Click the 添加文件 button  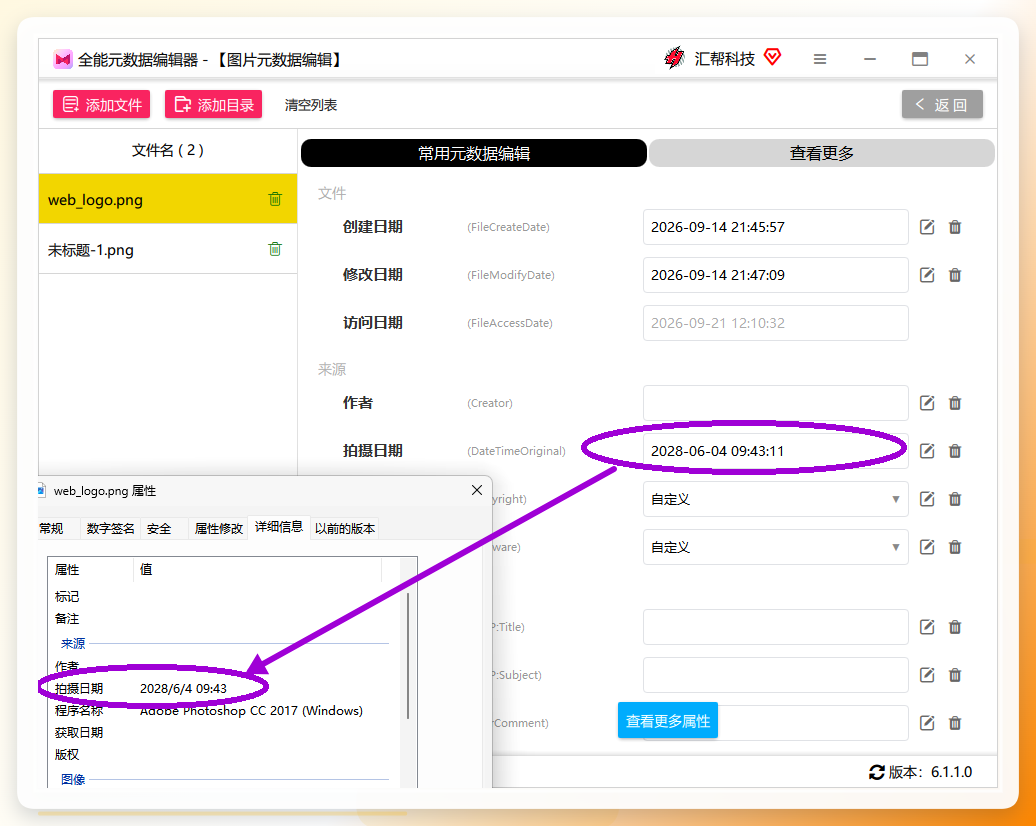102,104
